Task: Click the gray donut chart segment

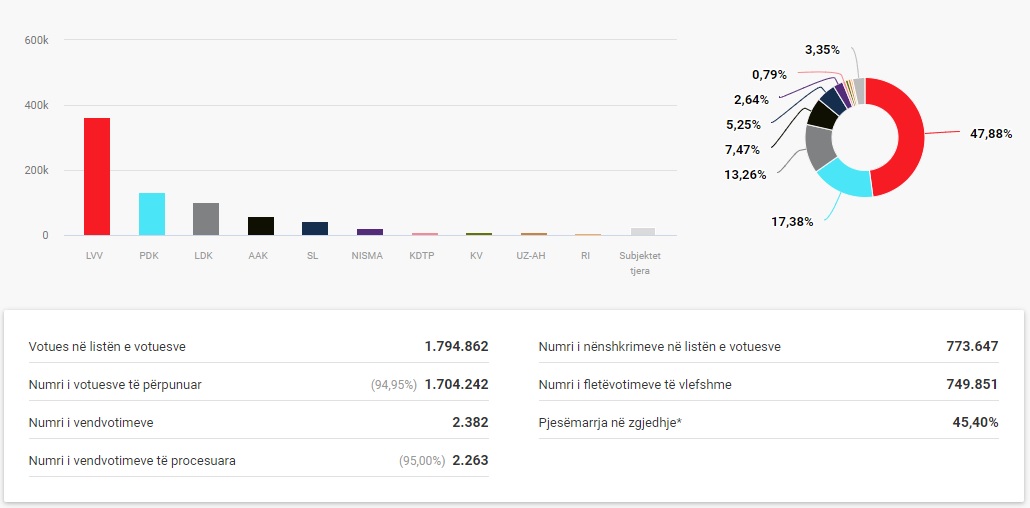Action: pyautogui.click(x=820, y=147)
